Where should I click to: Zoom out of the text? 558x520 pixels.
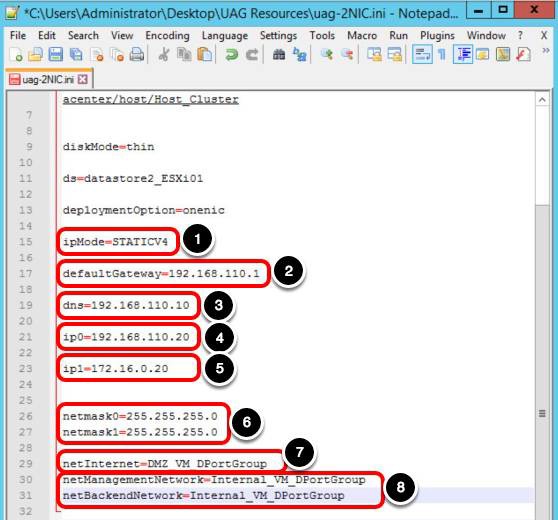coord(347,55)
